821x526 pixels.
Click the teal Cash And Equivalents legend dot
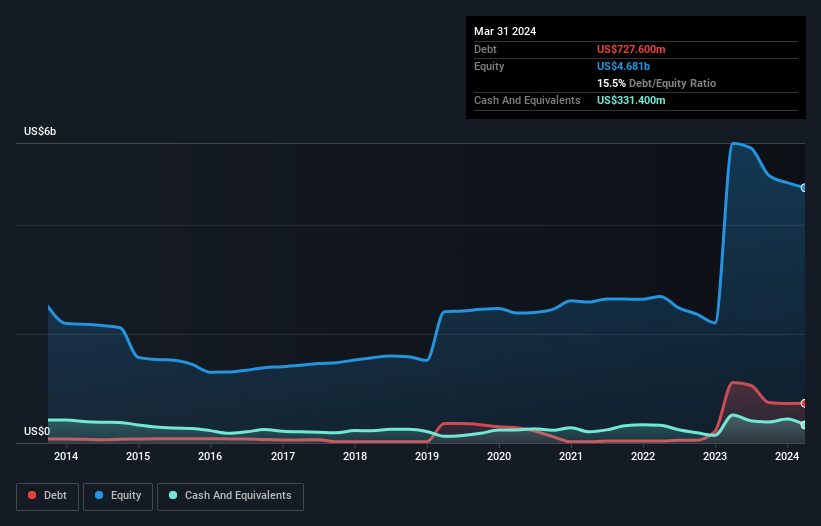tap(173, 495)
